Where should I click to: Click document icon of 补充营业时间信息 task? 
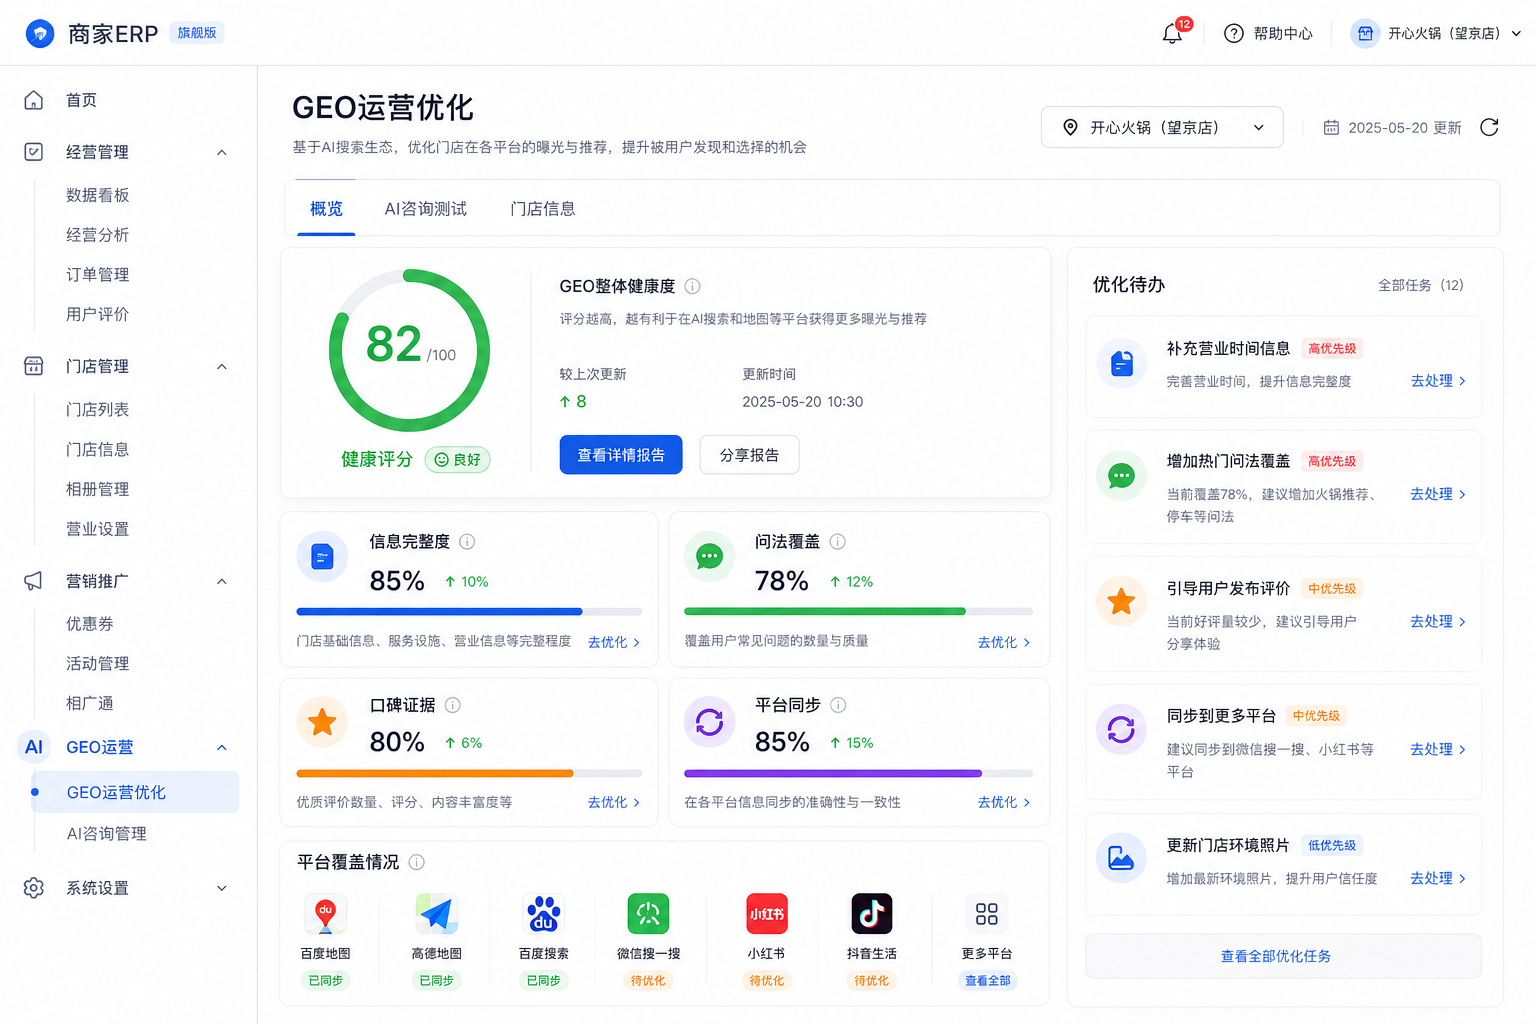pyautogui.click(x=1122, y=364)
